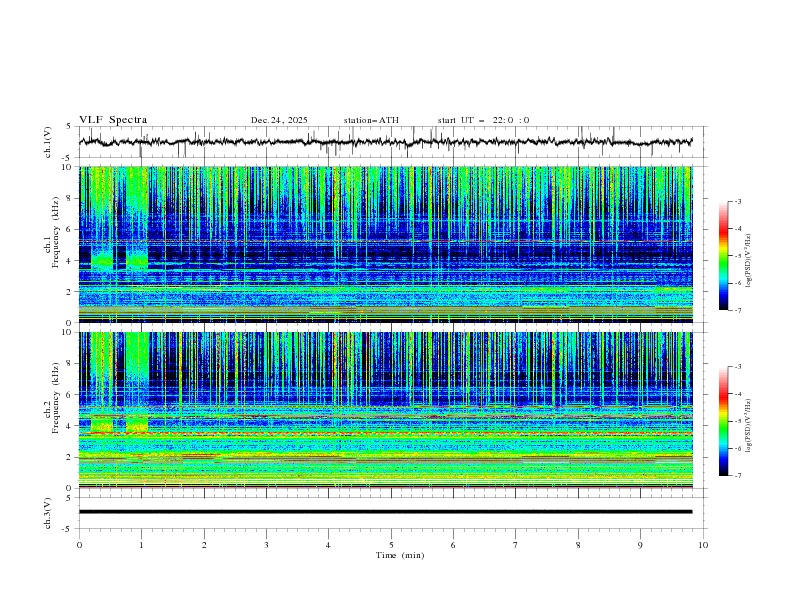
Task: Click the ch.1 spectrogram panel
Action: [386, 244]
